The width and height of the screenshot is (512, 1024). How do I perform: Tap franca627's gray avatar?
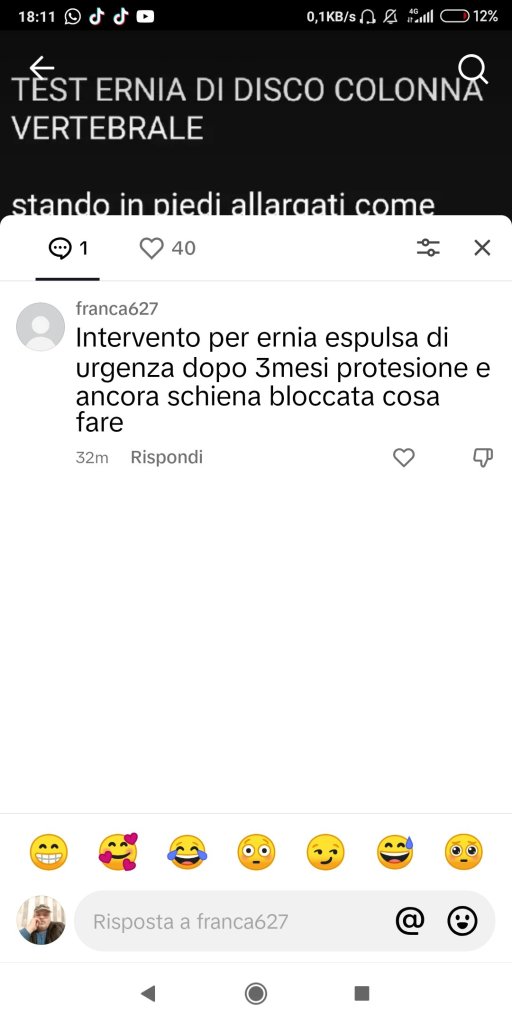[x=40, y=327]
